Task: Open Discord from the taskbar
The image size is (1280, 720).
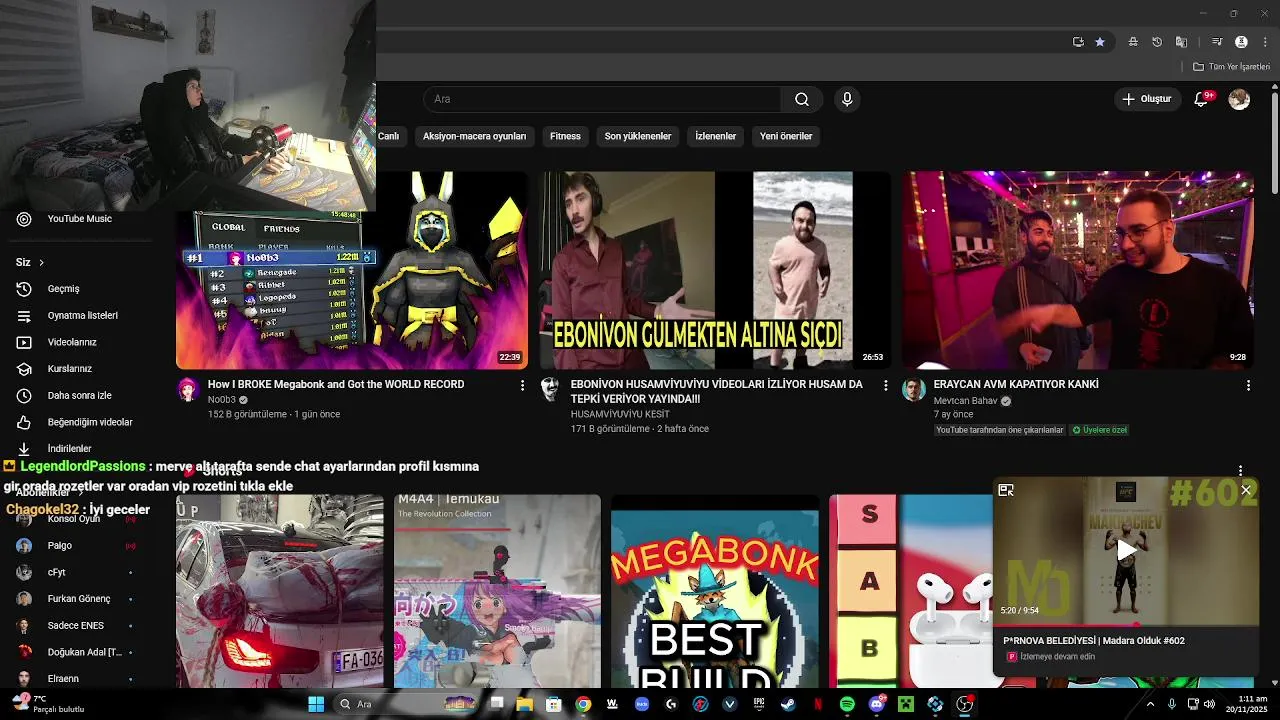Action: click(877, 704)
